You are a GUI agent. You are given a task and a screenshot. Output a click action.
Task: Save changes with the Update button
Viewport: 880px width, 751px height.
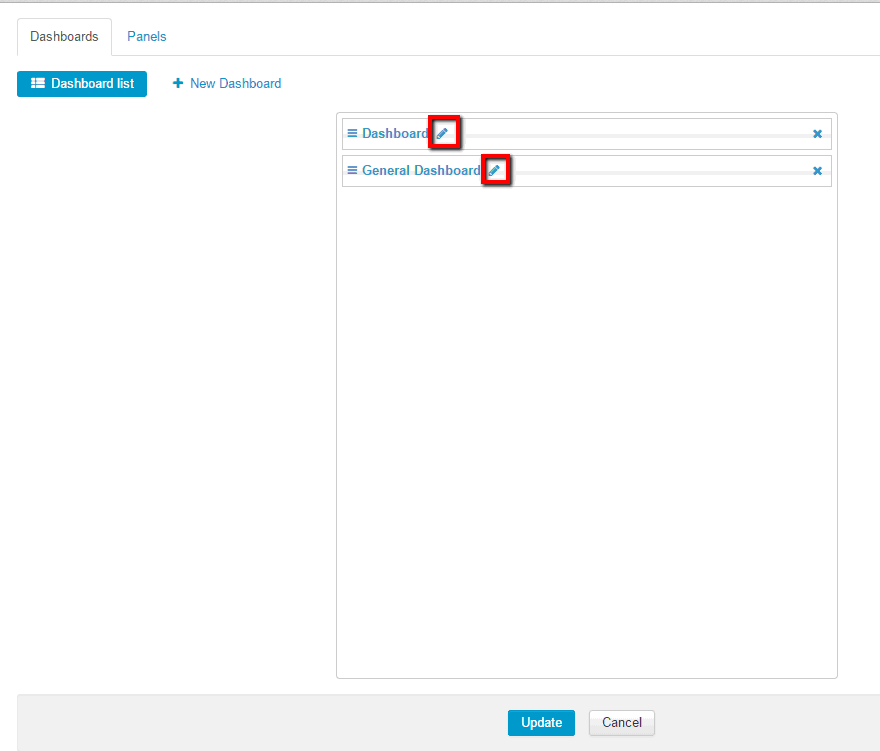(541, 723)
